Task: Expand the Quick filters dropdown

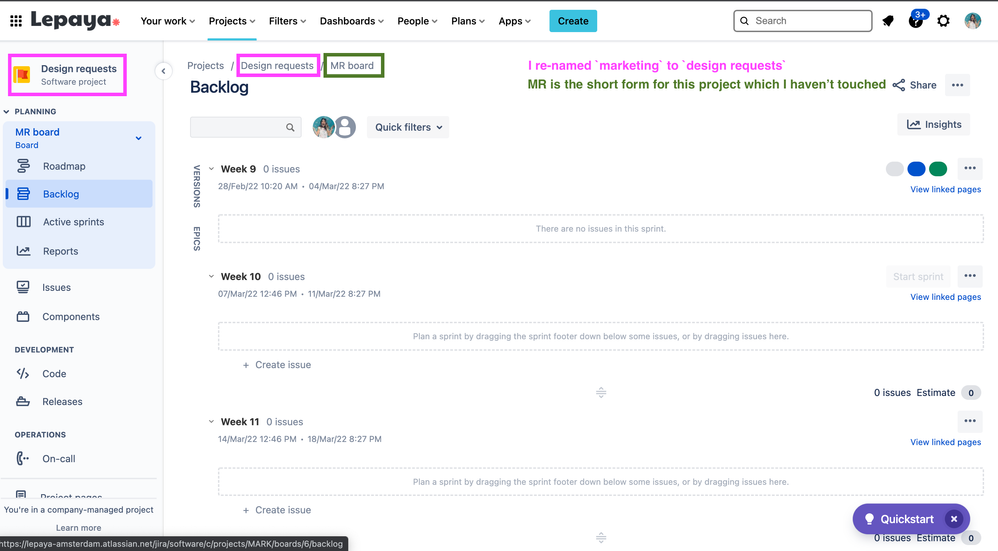Action: tap(408, 127)
